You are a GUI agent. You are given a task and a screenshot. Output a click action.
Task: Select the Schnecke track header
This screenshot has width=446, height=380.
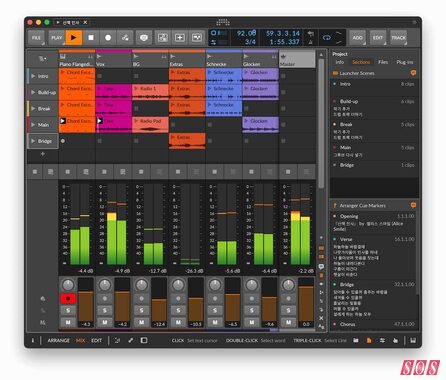pyautogui.click(x=224, y=60)
